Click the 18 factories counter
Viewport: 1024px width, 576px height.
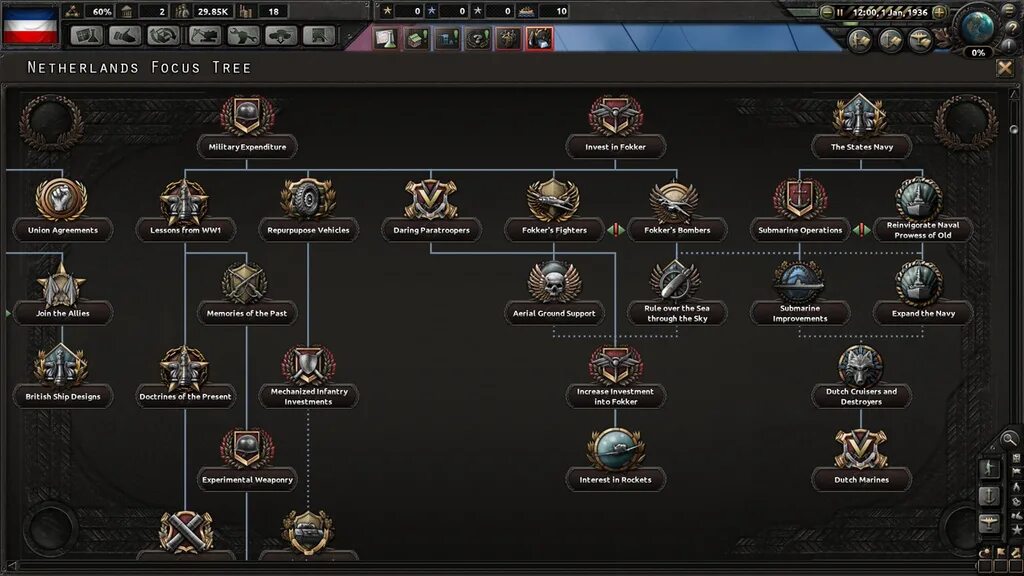264,11
